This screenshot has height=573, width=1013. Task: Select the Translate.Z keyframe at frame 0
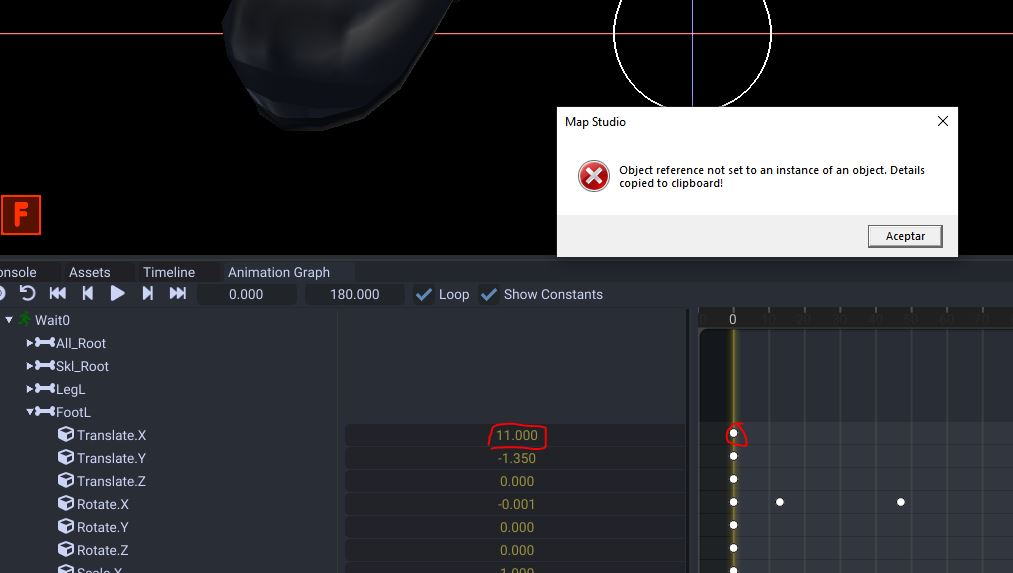(x=733, y=479)
